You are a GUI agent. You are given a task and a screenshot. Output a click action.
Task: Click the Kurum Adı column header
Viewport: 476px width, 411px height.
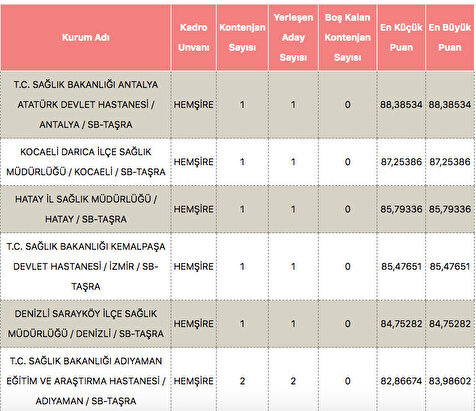(86, 37)
